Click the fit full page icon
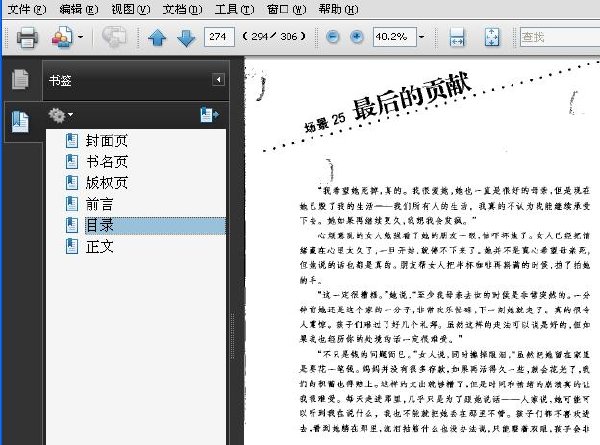 (492, 37)
